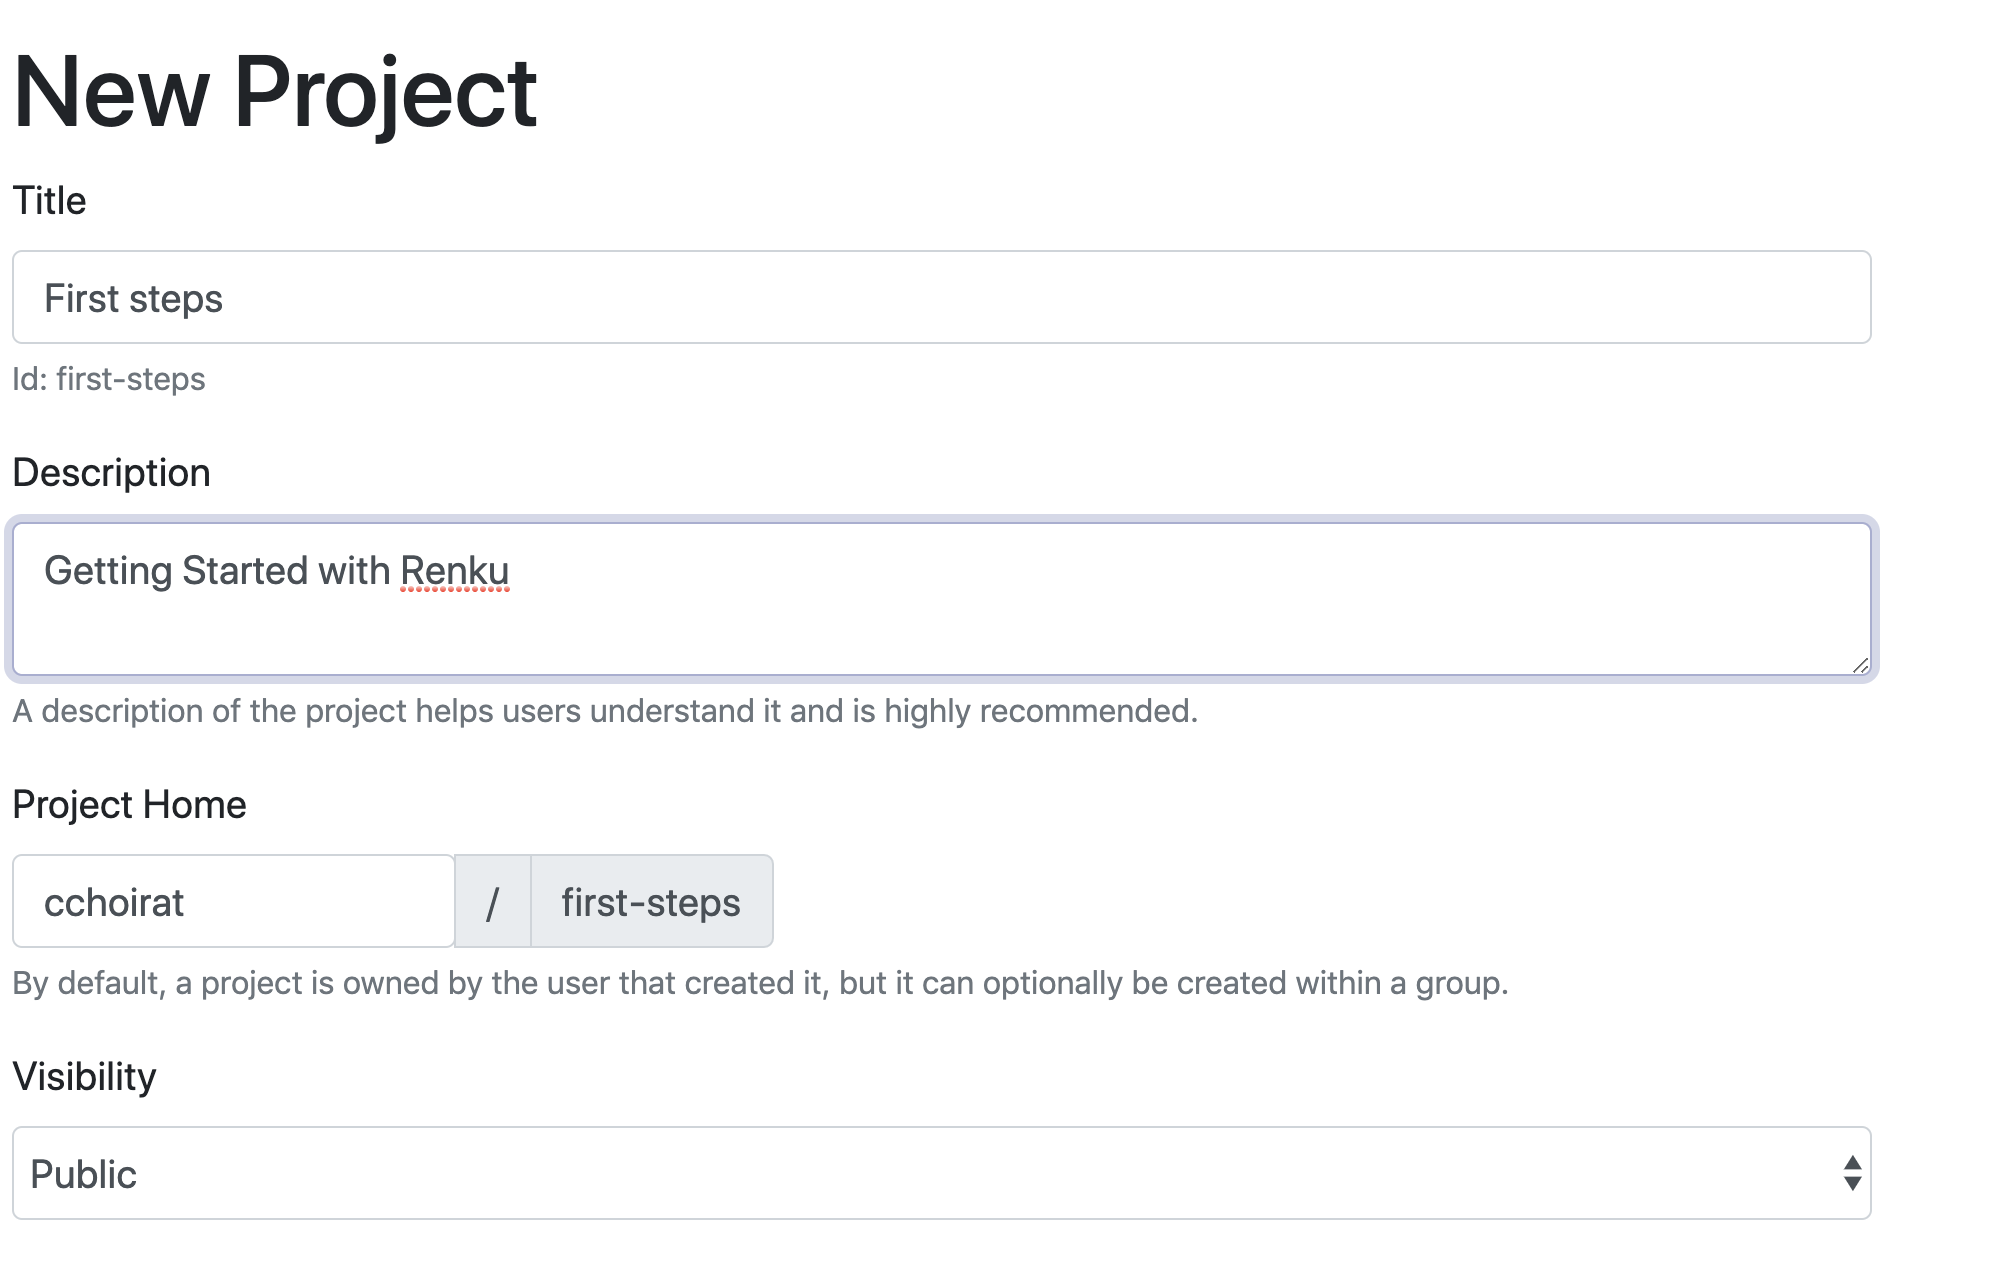Viewport: 1992px width, 1264px height.
Task: Click the Public text inside the visibility selector
Action: [83, 1174]
